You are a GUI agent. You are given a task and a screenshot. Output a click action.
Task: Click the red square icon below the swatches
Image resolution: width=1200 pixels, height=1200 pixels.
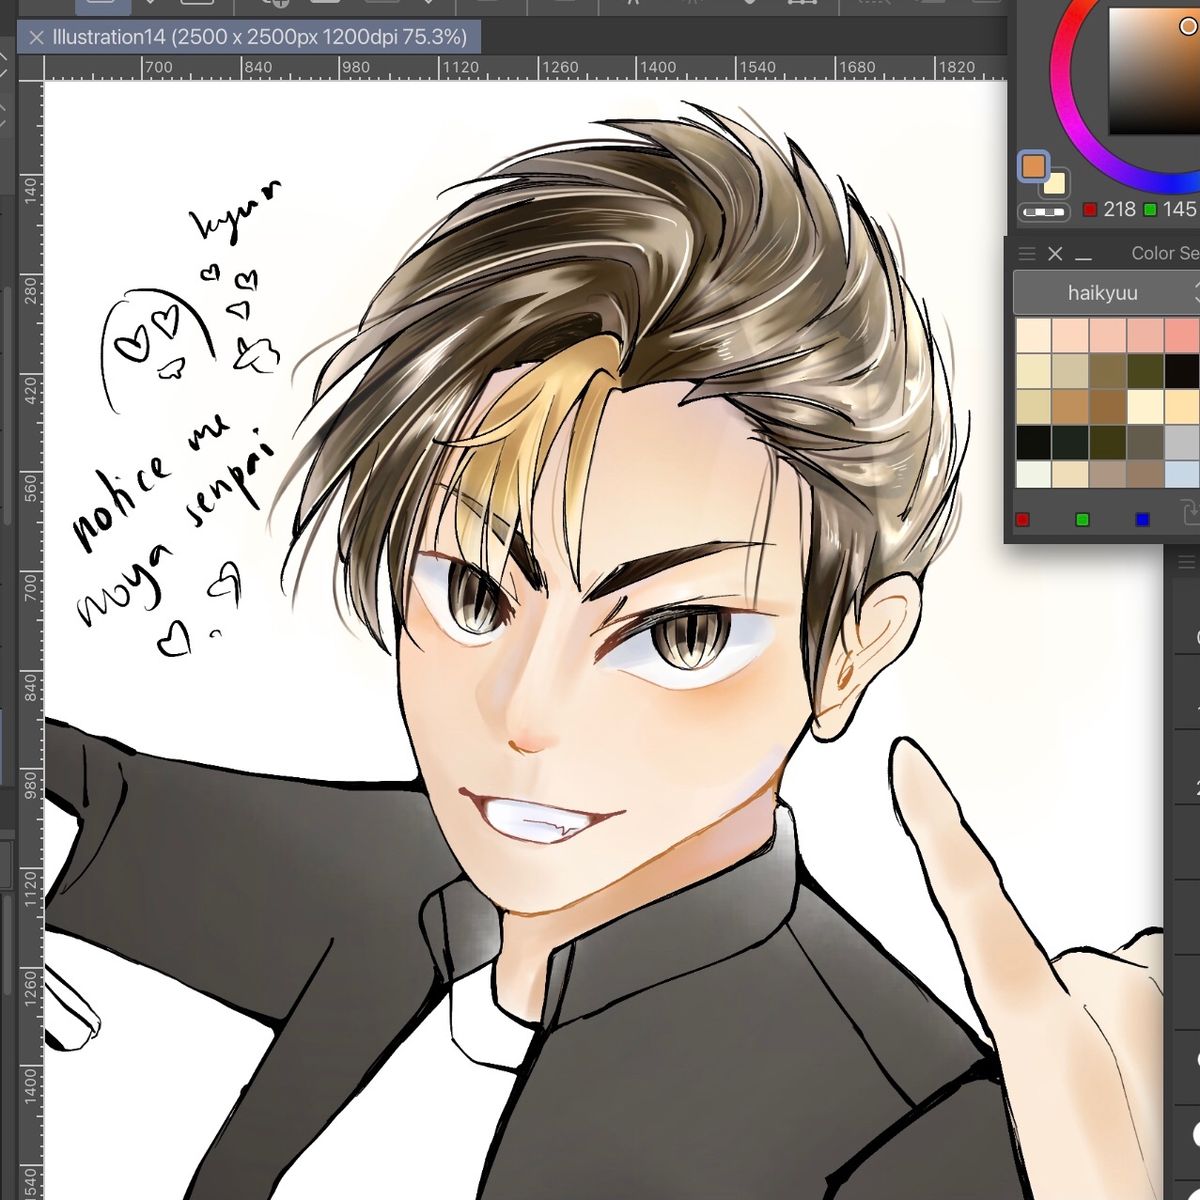[x=1022, y=519]
